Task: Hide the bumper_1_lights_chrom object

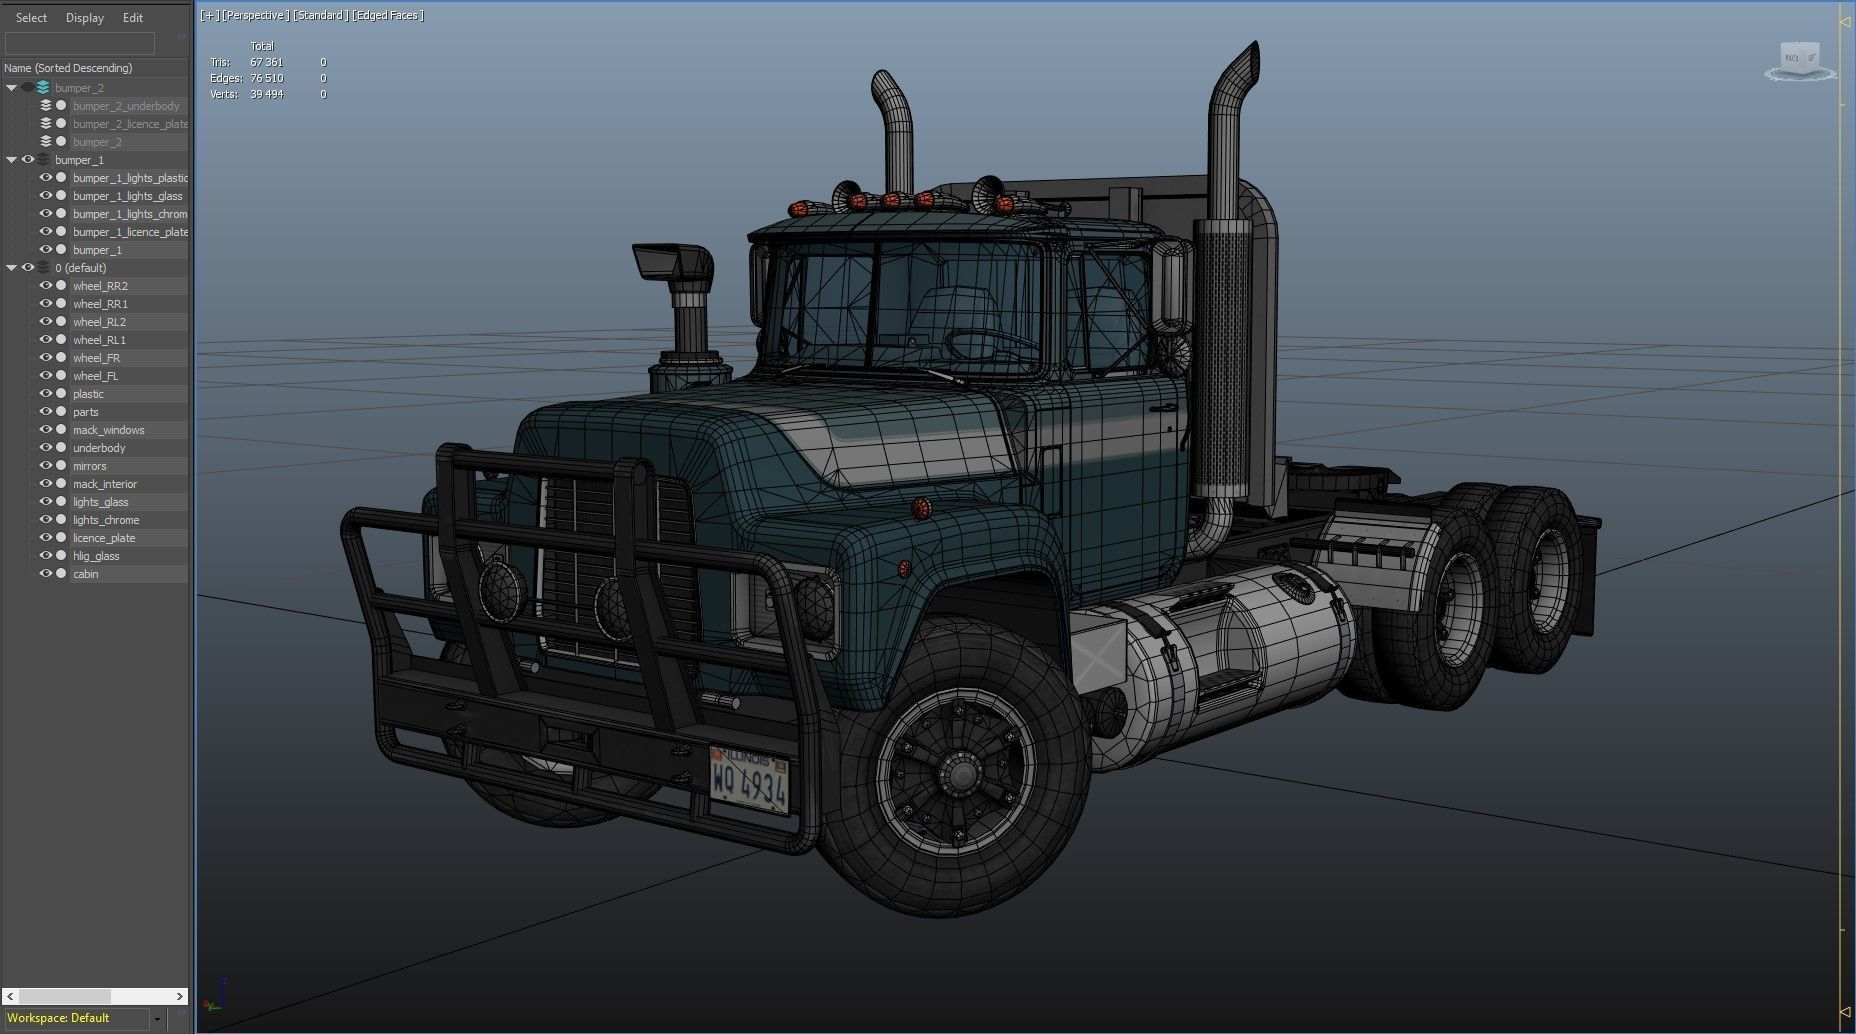Action: coord(46,214)
